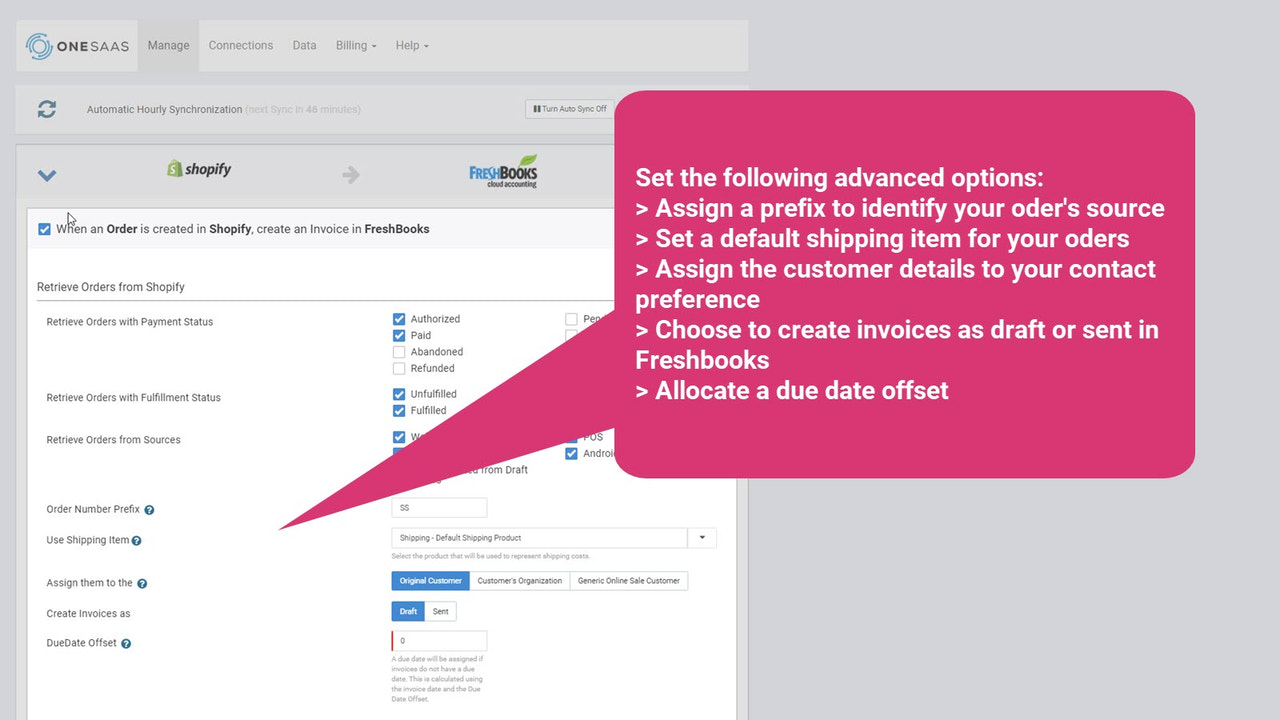Viewport: 1280px width, 720px height.
Task: Open the Billing menu
Action: (353, 45)
